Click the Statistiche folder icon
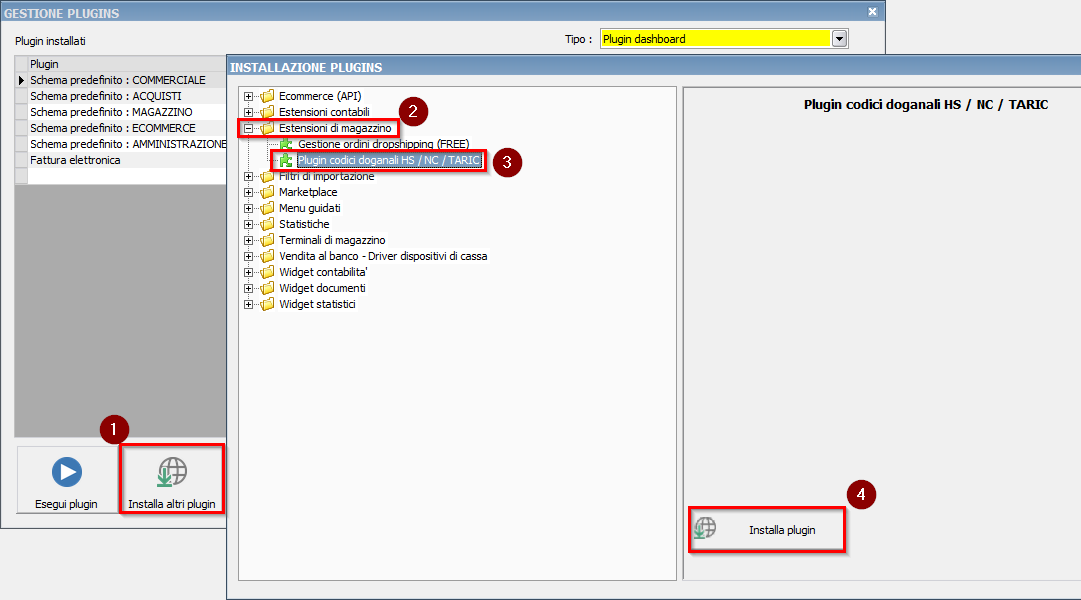This screenshot has height=600, width=1081. point(267,224)
